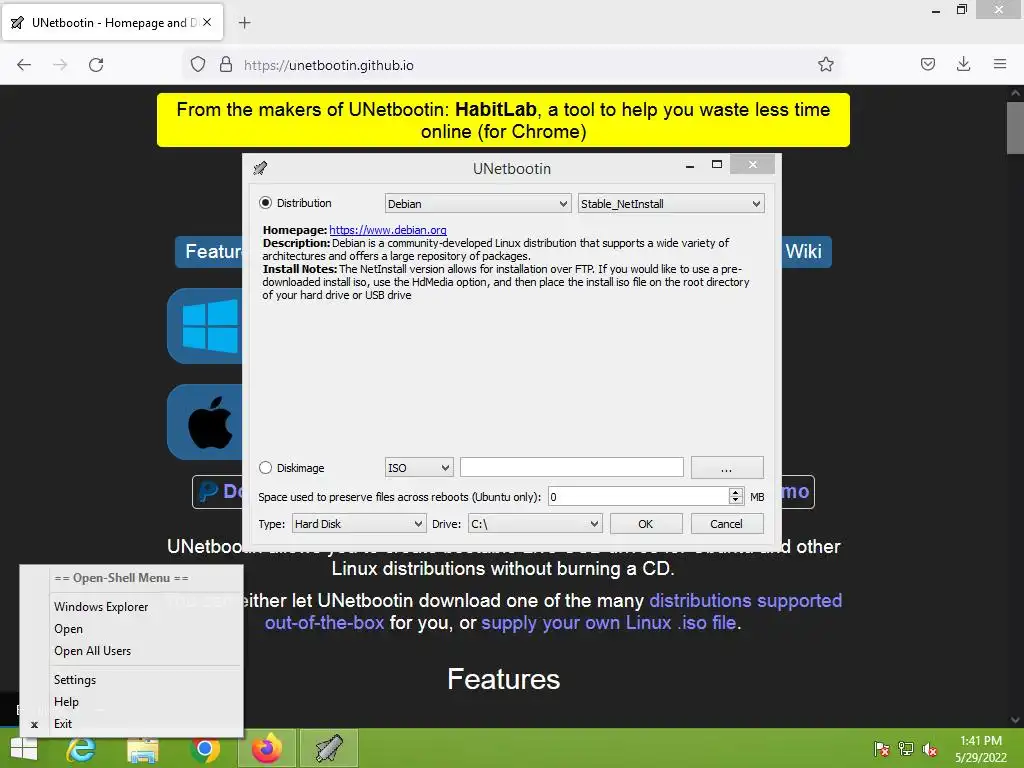This screenshot has width=1024, height=768.
Task: Select the Diskimage radio button
Action: (x=265, y=468)
